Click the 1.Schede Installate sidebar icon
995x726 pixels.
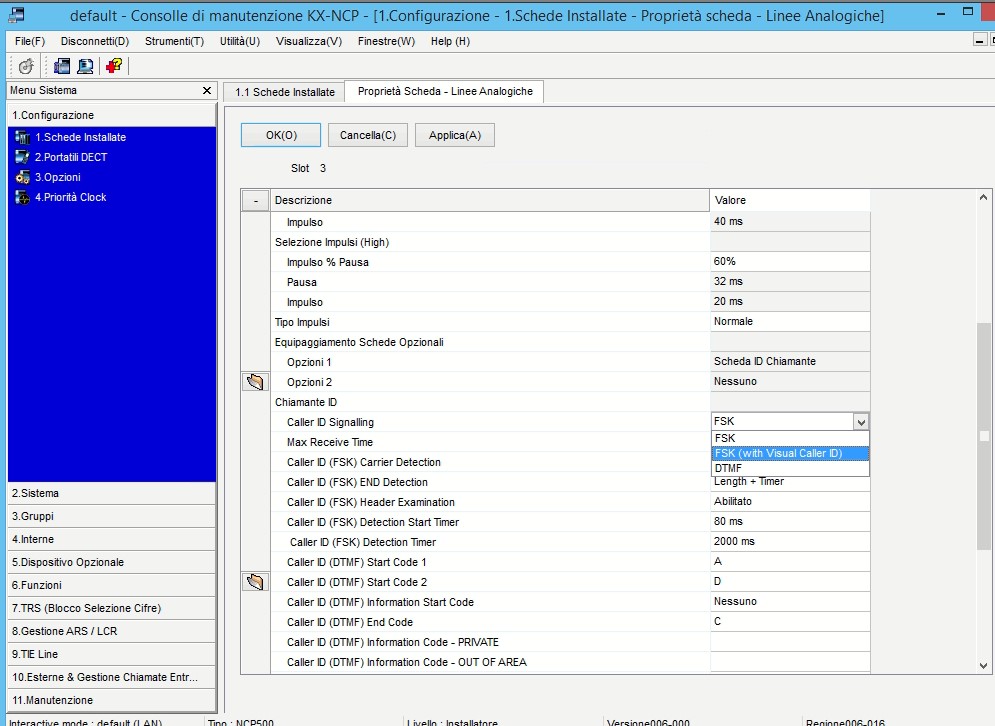click(22, 137)
